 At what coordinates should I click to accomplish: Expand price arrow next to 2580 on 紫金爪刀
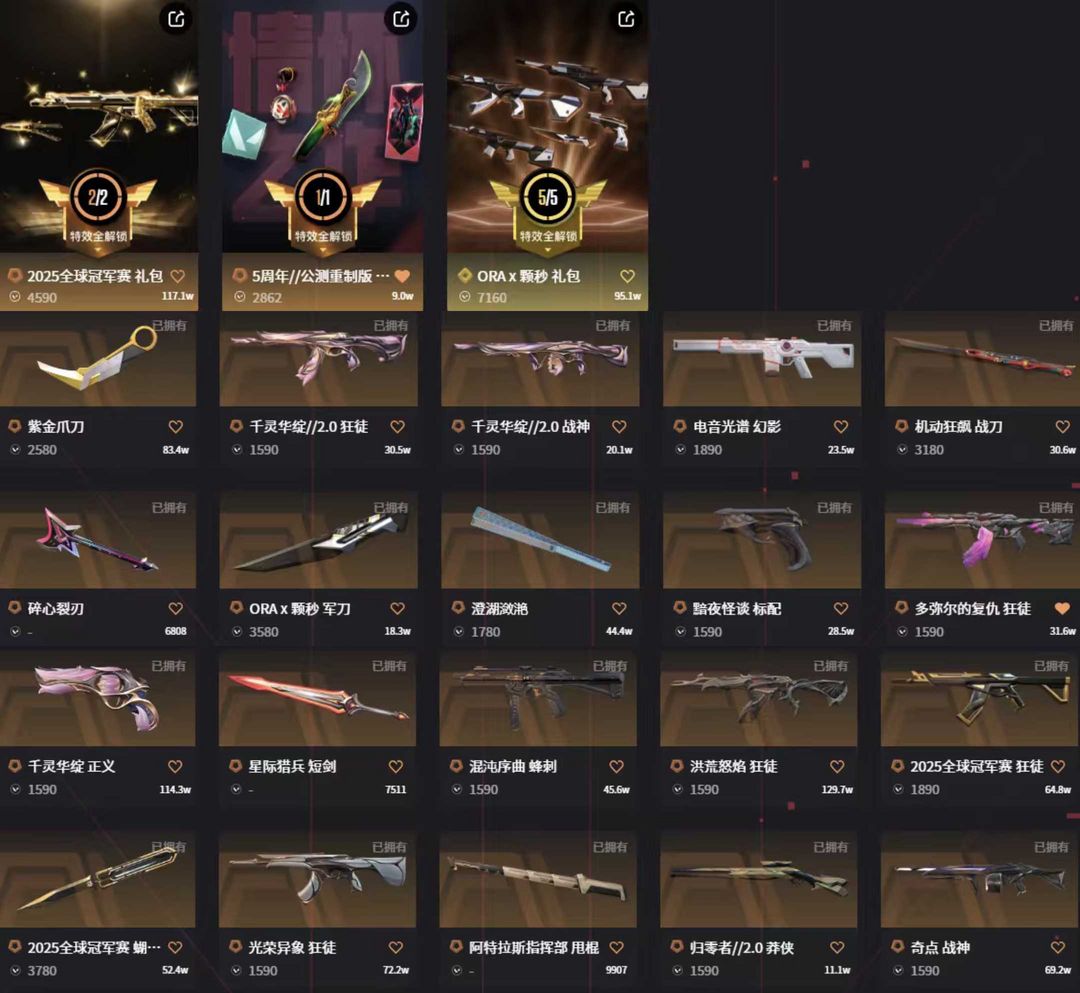pyautogui.click(x=15, y=450)
